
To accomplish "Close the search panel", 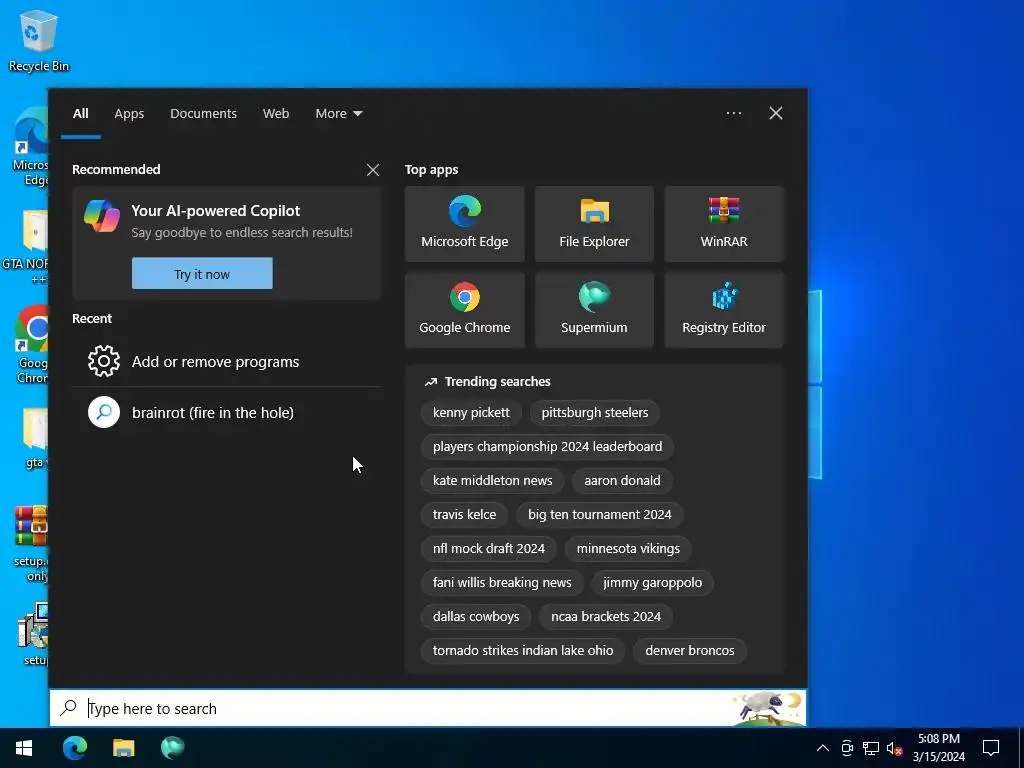I will (x=776, y=113).
